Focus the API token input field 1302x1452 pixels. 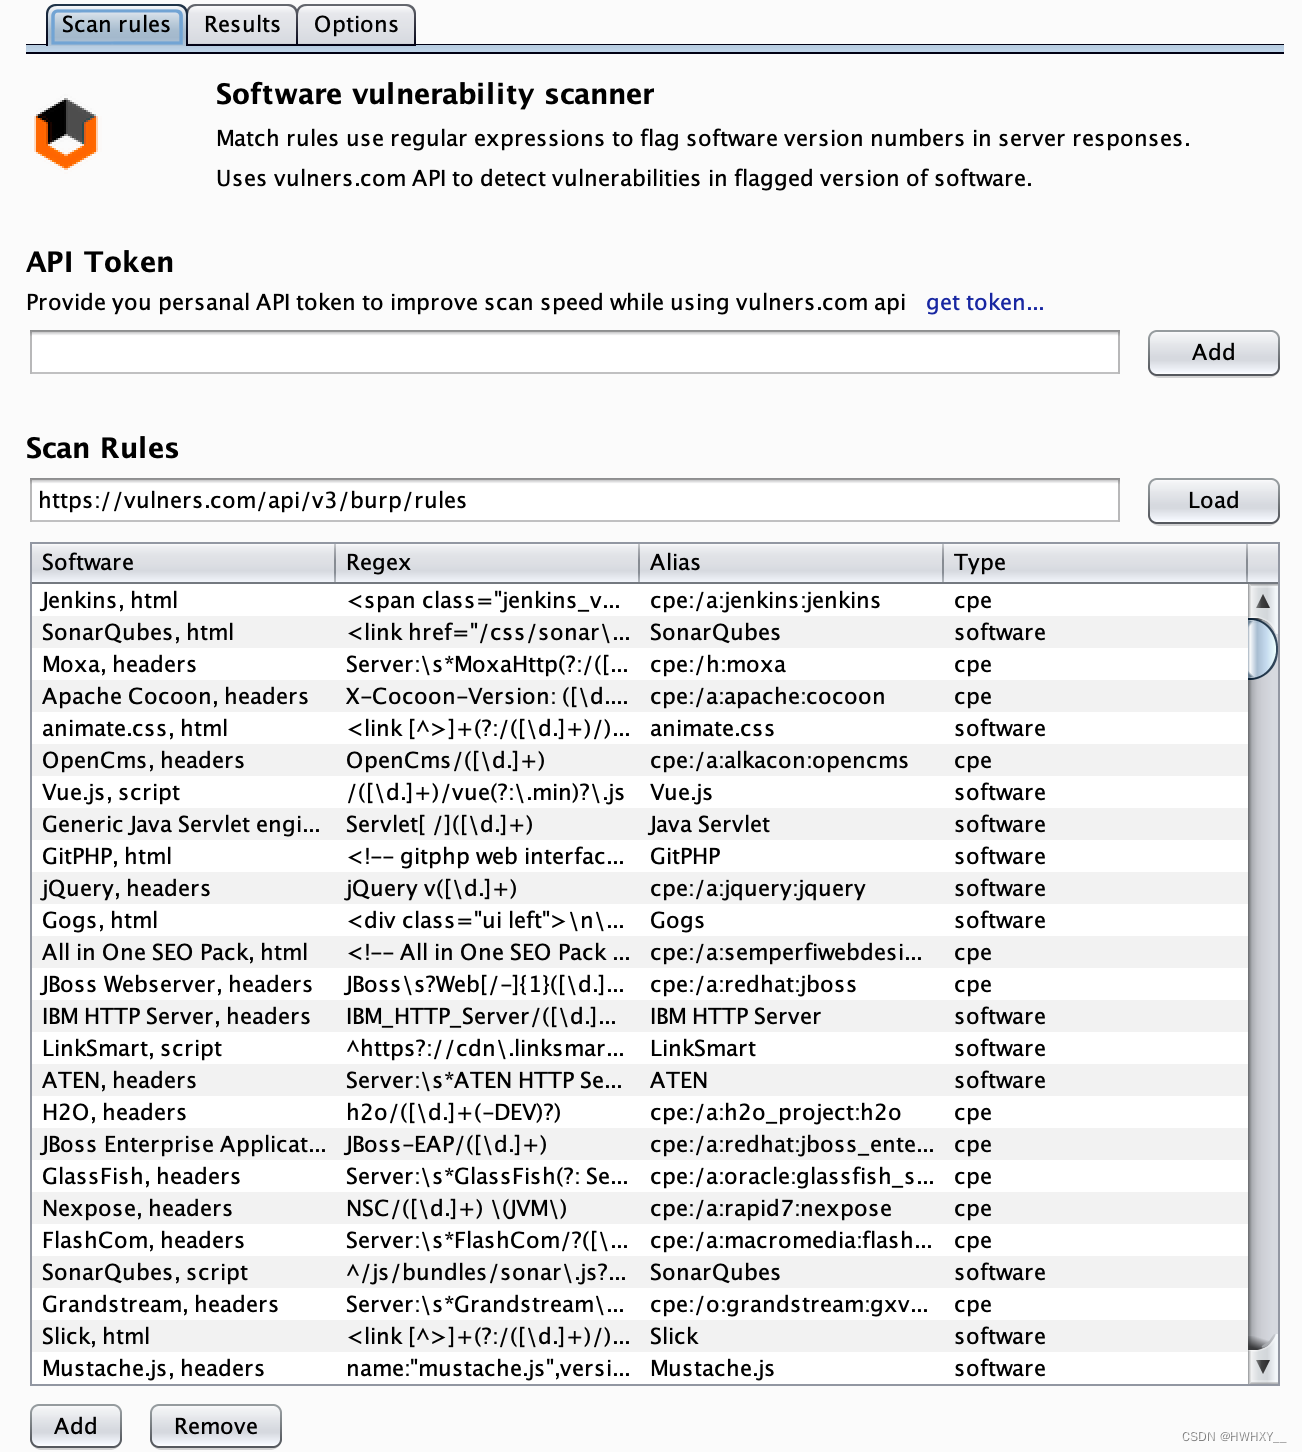tap(575, 352)
